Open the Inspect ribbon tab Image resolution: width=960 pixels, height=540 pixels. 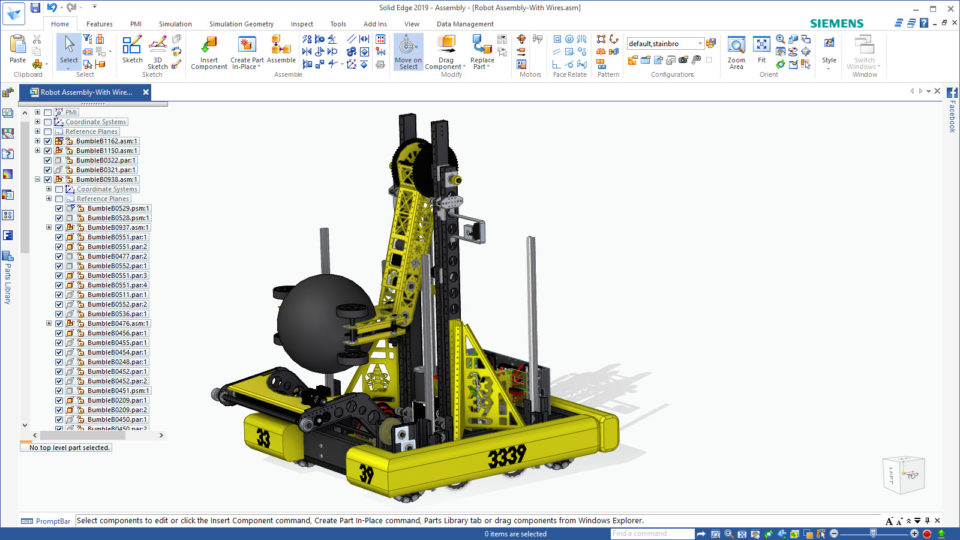click(301, 24)
